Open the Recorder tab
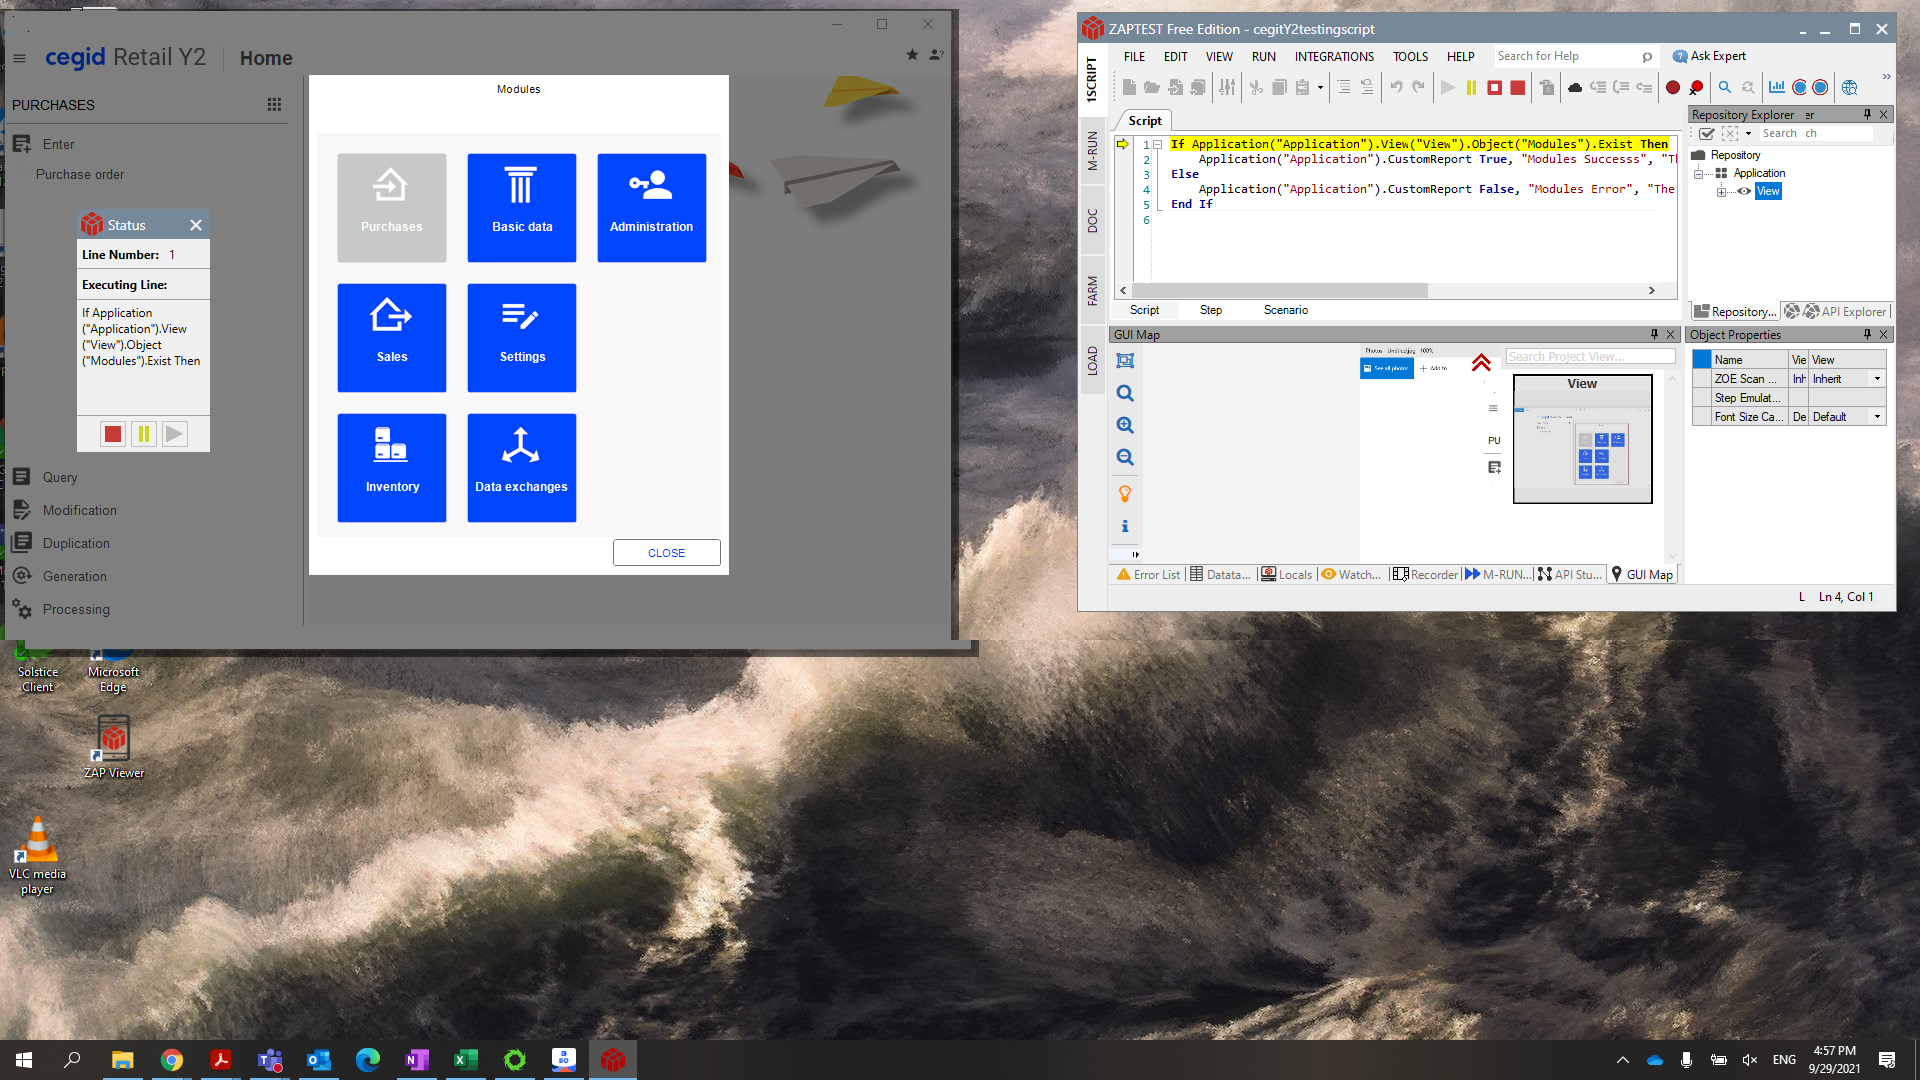Screen dimensions: 1920x1080 pyautogui.click(x=1425, y=575)
